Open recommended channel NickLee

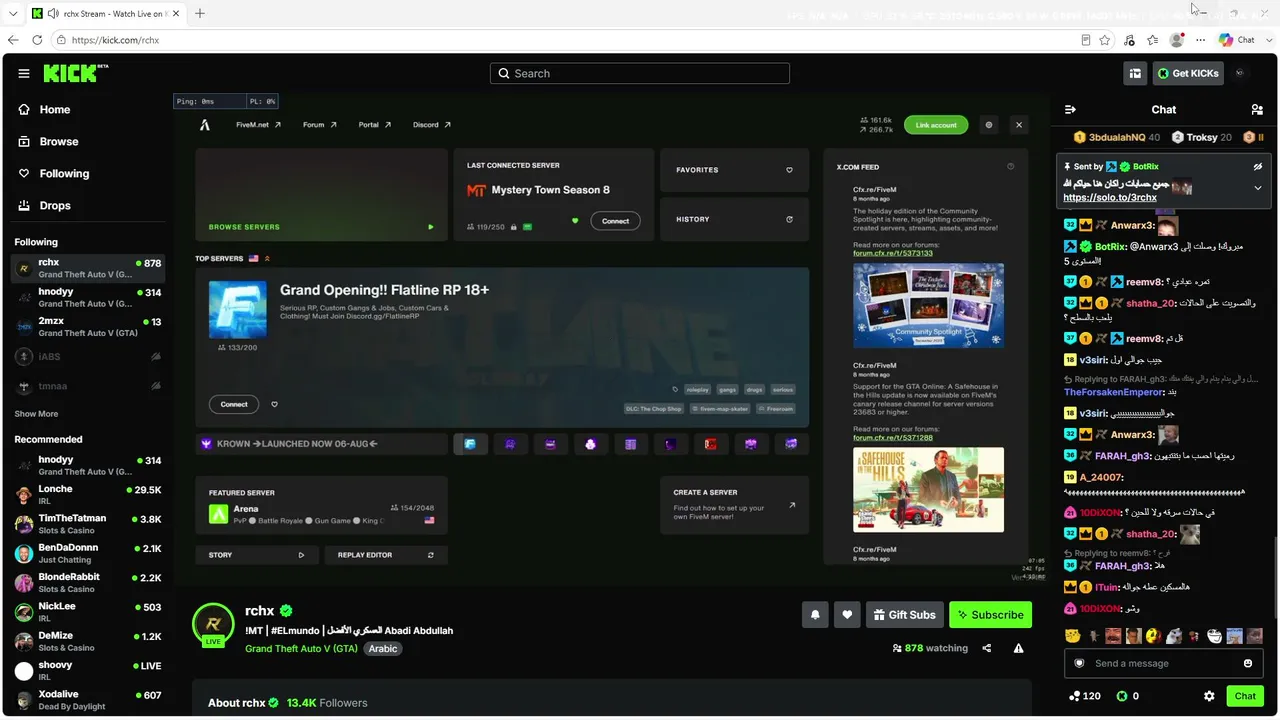pyautogui.click(x=87, y=612)
